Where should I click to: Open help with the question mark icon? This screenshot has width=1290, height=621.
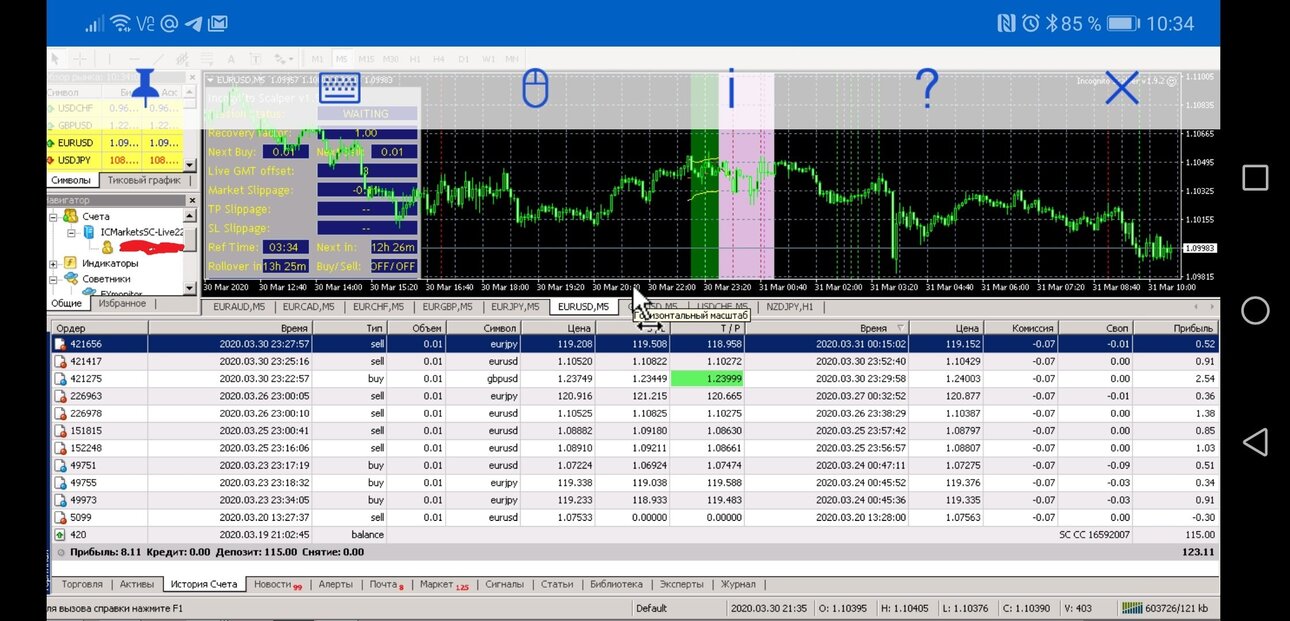927,88
